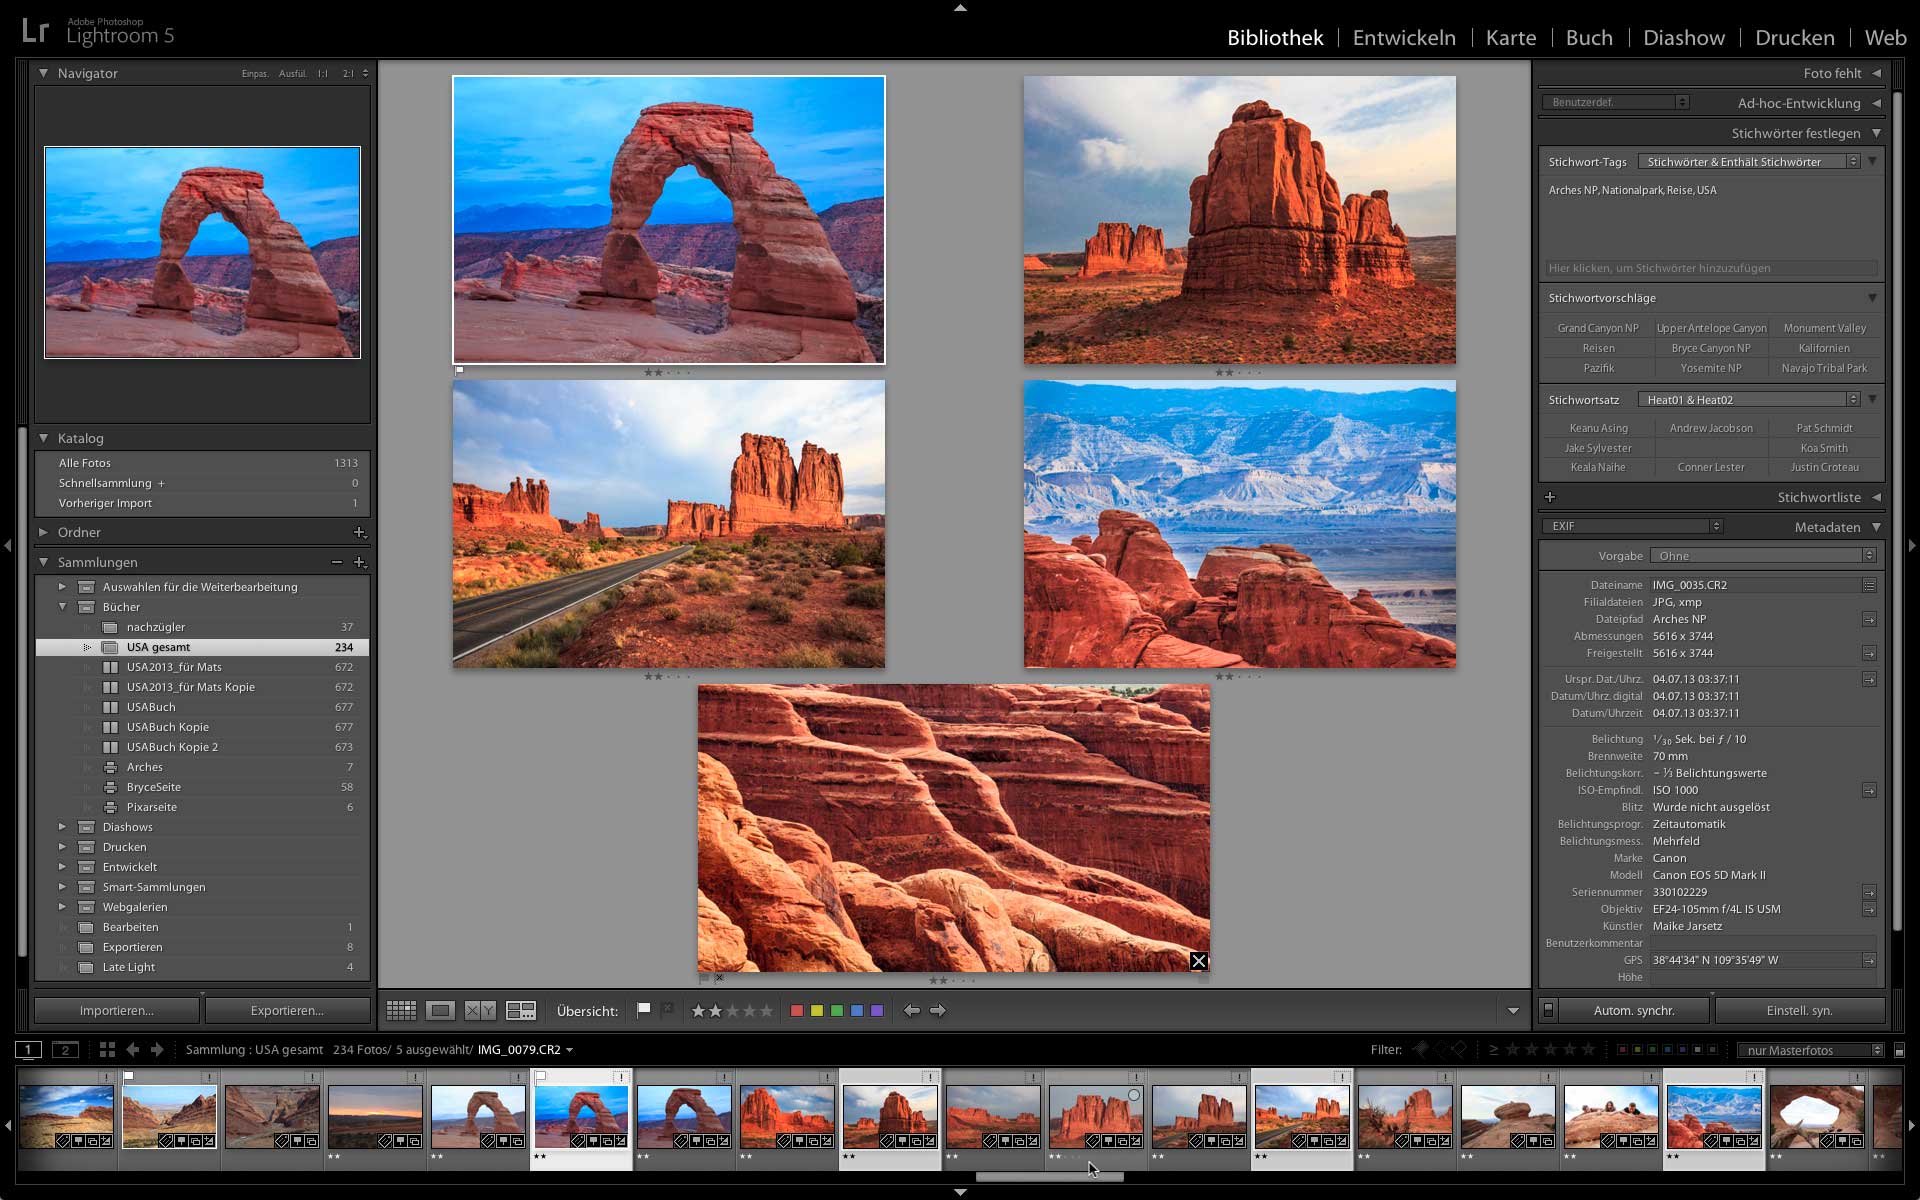The image size is (1920, 1200).
Task: Toggle the filter switch at filmstrip right
Action: (1899, 1050)
